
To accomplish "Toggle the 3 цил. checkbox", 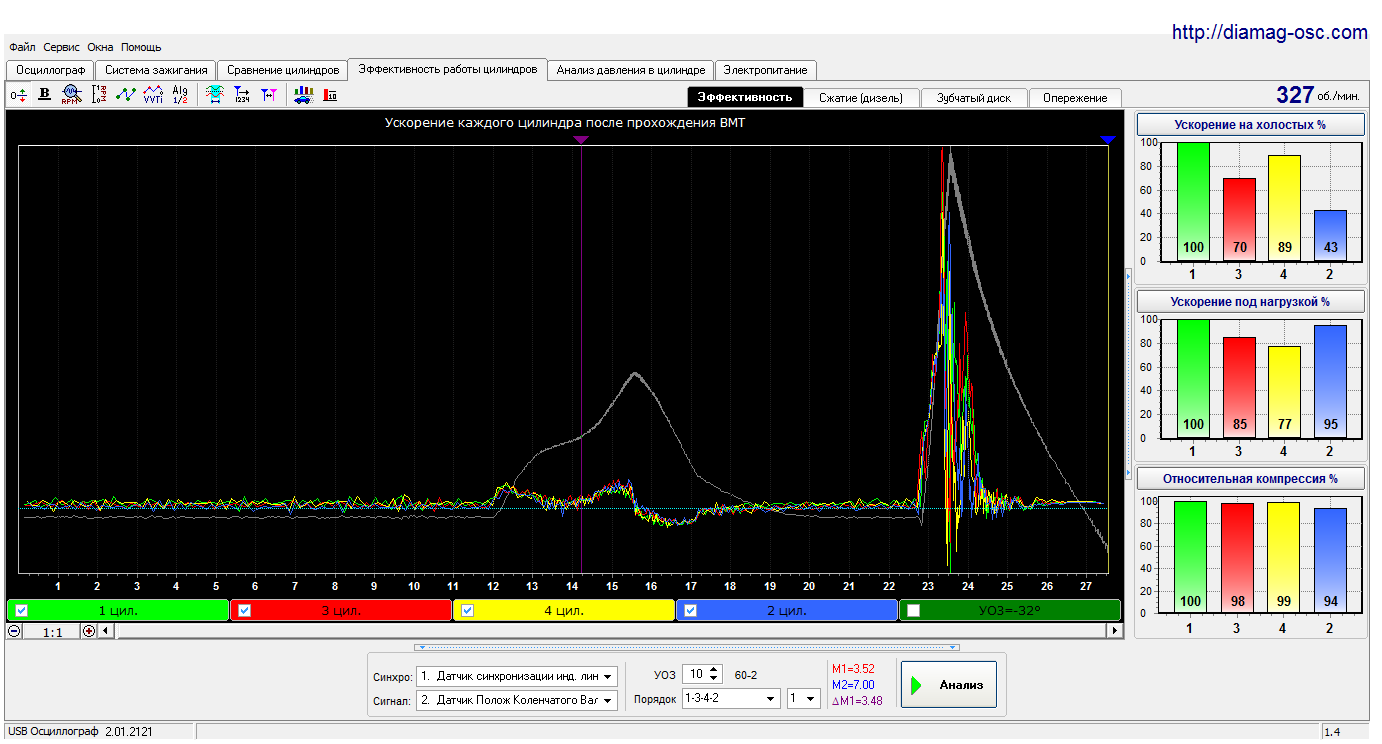I will 244,610.
